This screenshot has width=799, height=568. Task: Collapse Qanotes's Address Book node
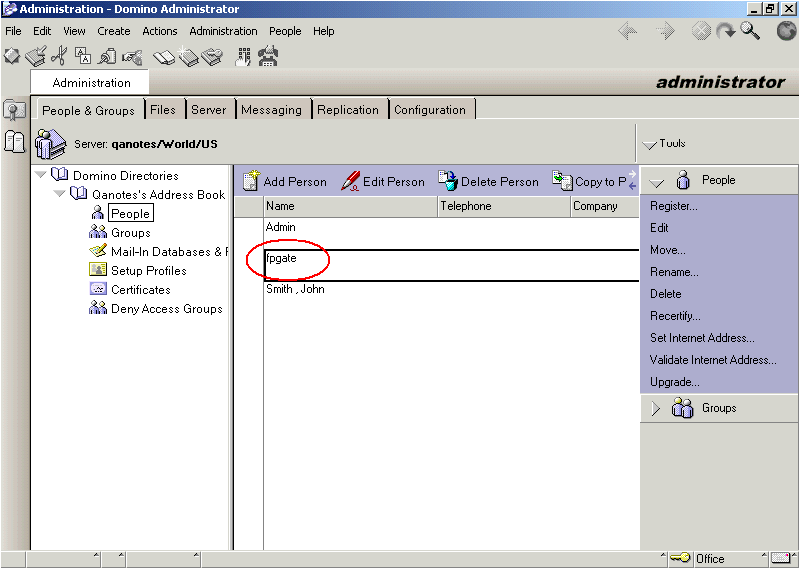click(60, 195)
